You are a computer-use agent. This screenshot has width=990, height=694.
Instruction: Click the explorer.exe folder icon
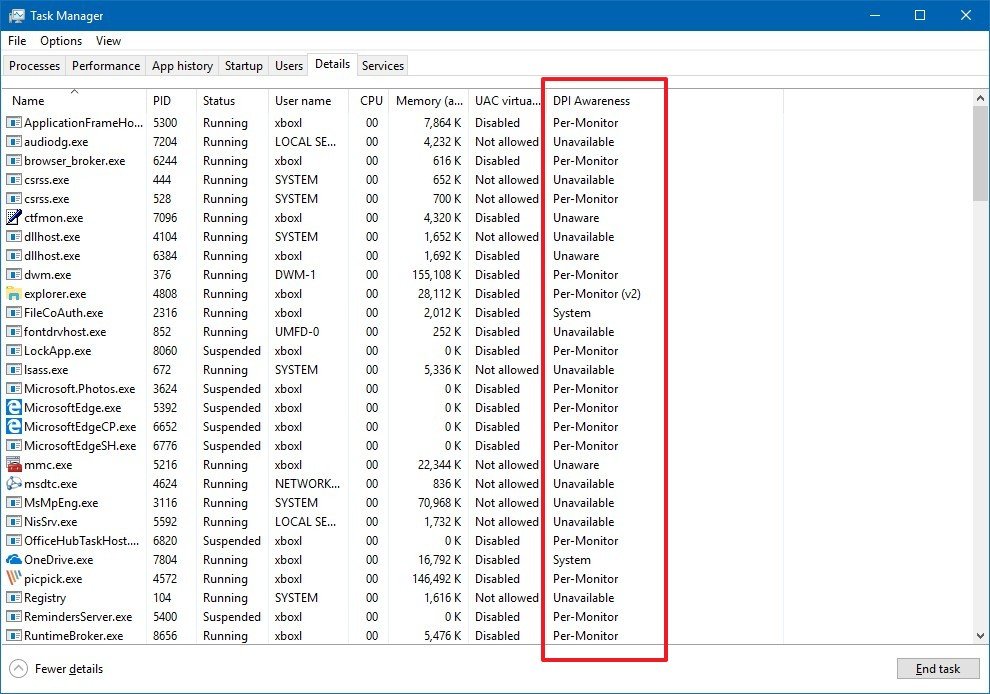(13, 294)
